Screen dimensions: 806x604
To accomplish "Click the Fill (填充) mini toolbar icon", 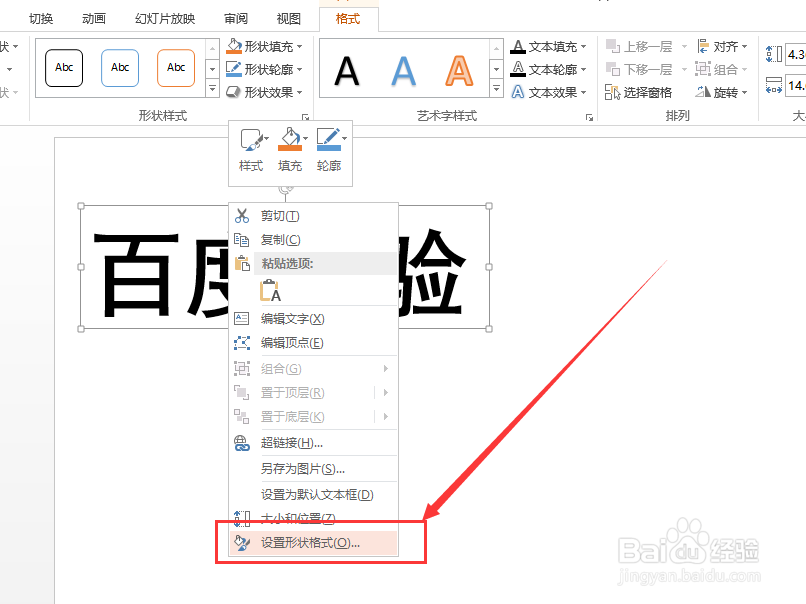I will 290,139.
